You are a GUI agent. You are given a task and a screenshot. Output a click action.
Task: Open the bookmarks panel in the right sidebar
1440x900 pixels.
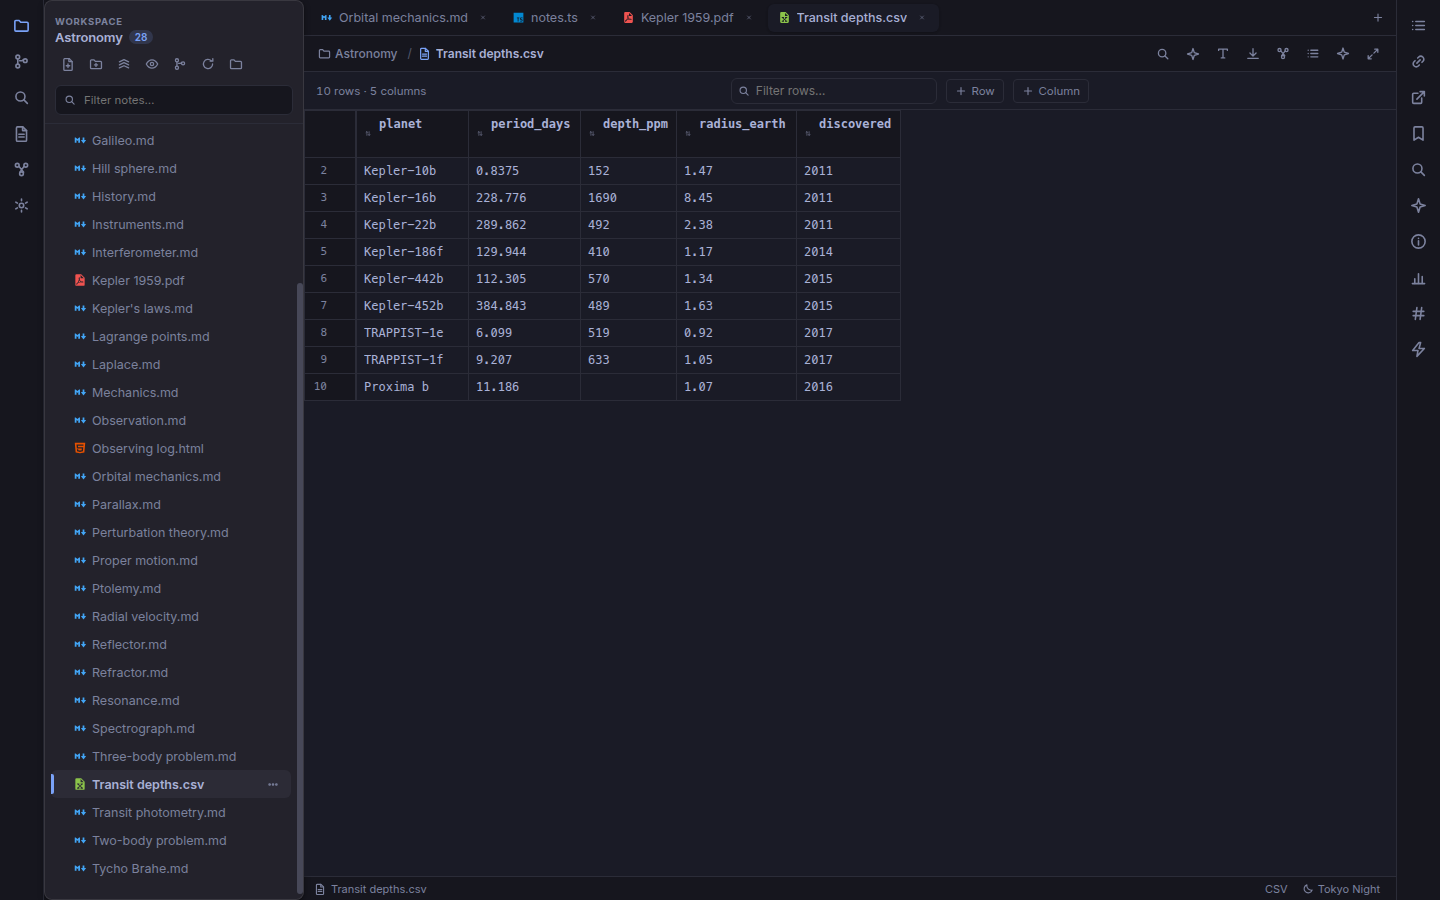(x=1418, y=134)
